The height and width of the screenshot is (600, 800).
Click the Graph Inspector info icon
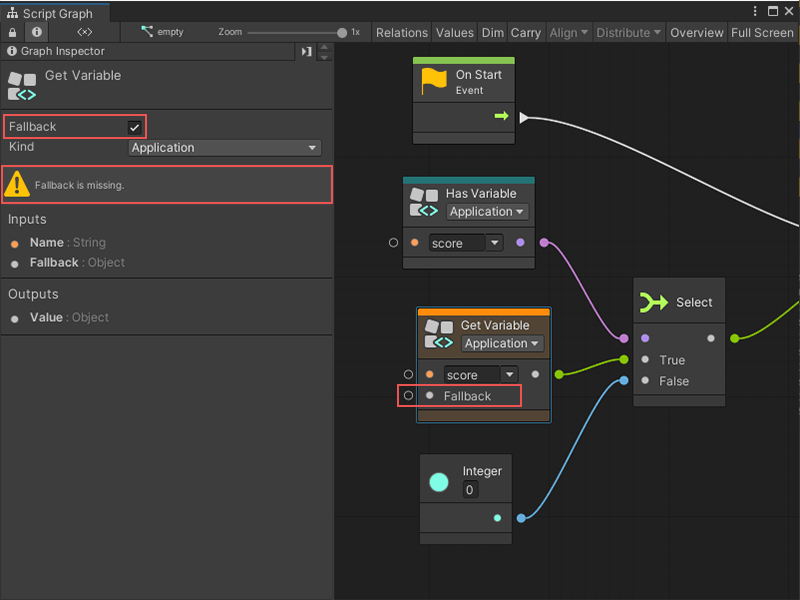click(10, 51)
